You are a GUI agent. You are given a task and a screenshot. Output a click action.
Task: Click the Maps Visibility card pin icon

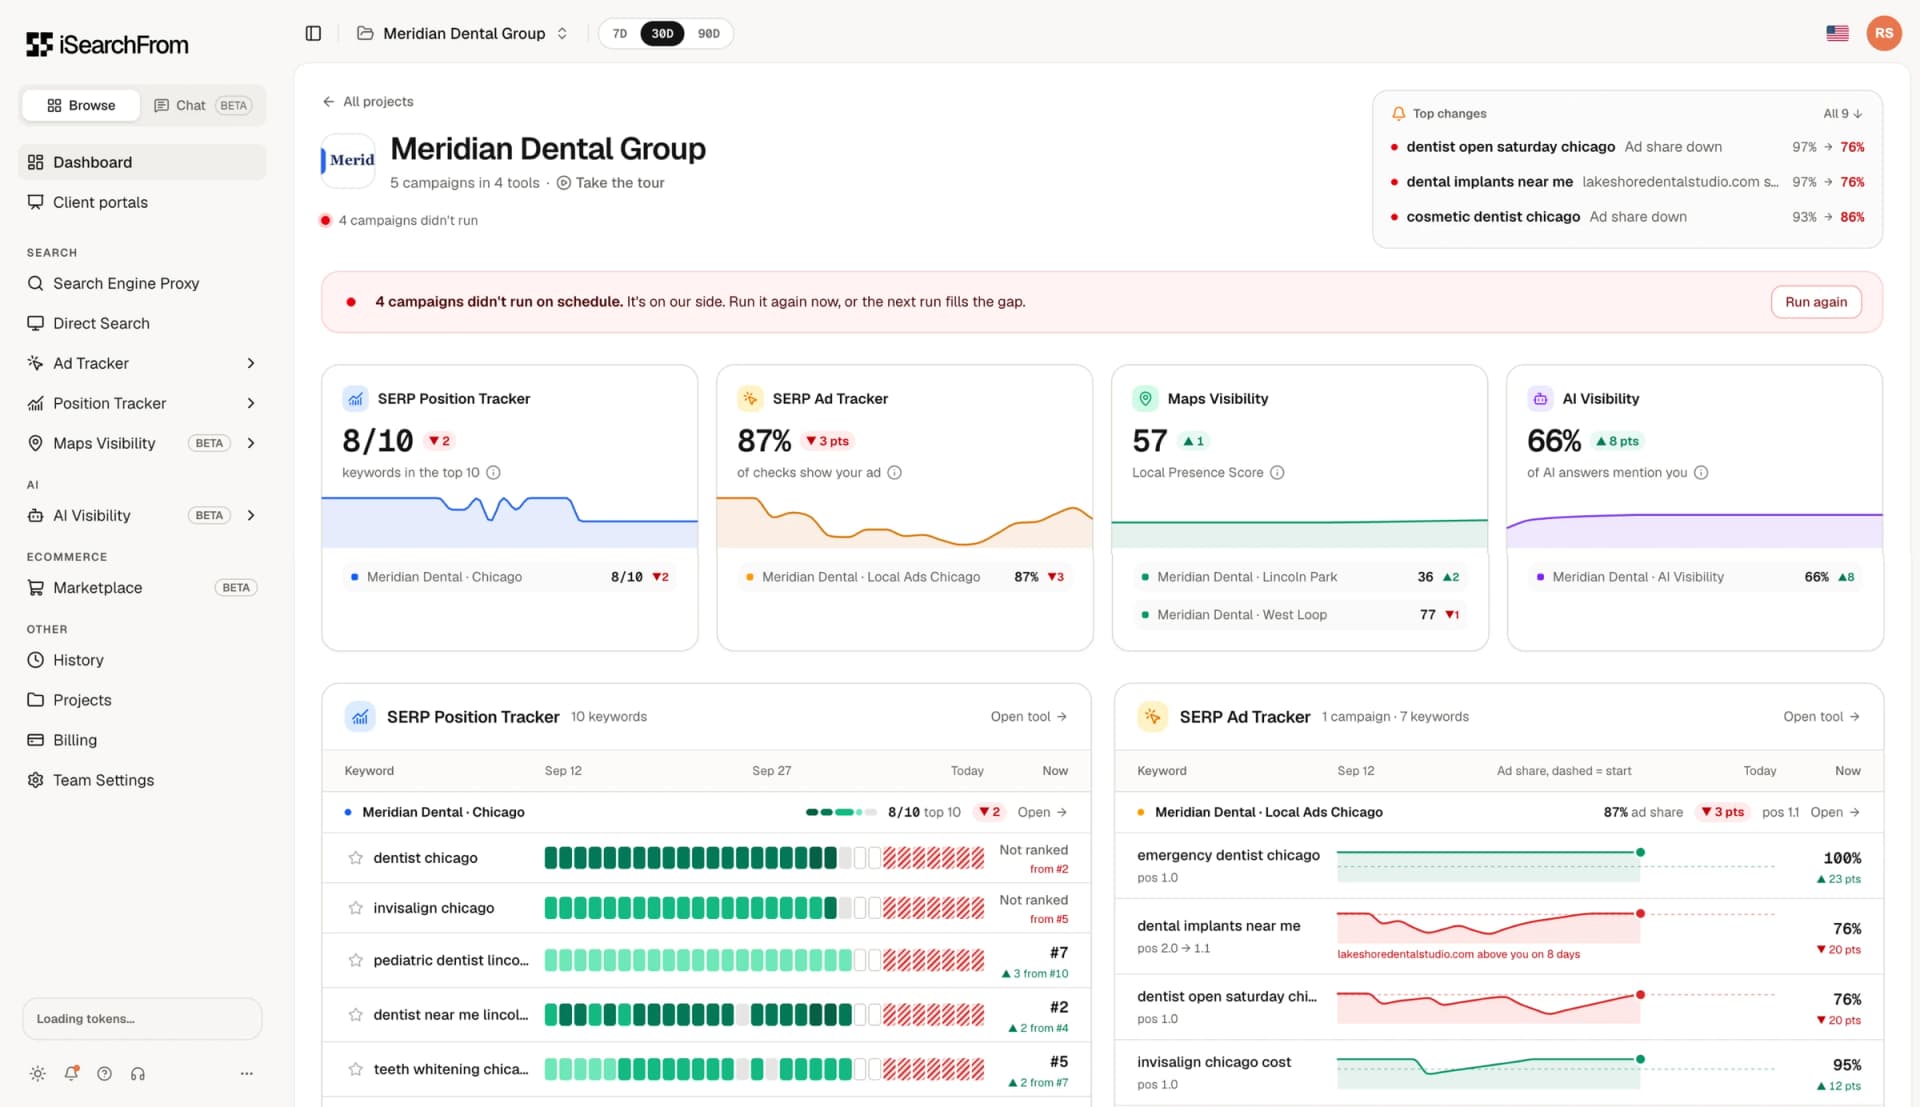pyautogui.click(x=1145, y=398)
